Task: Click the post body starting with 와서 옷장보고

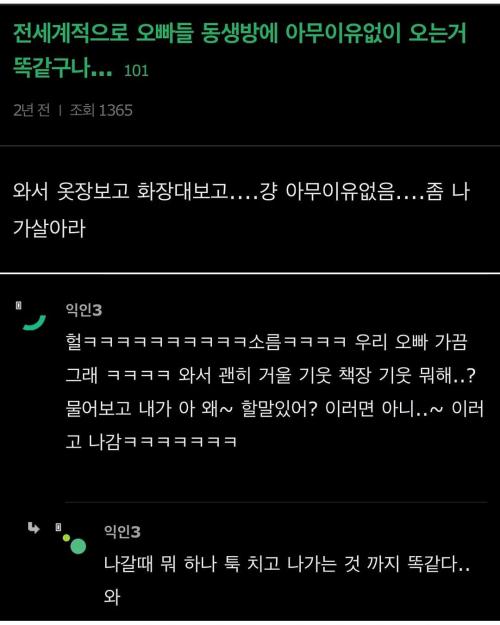Action: click(241, 210)
